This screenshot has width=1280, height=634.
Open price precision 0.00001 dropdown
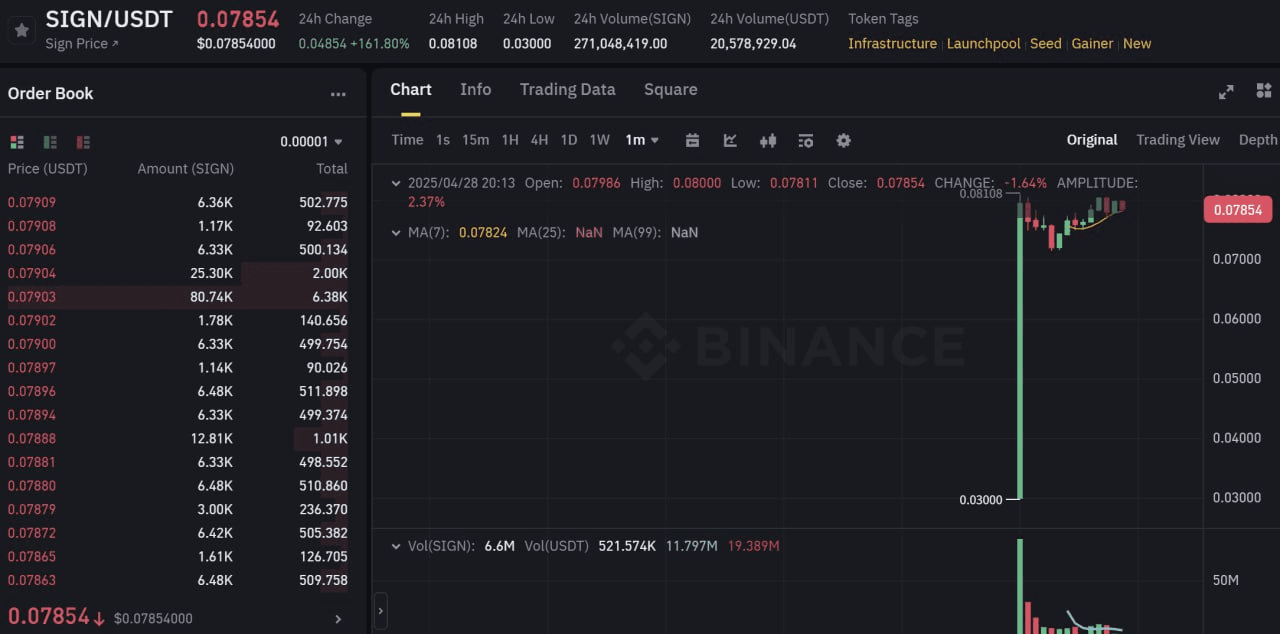click(311, 142)
